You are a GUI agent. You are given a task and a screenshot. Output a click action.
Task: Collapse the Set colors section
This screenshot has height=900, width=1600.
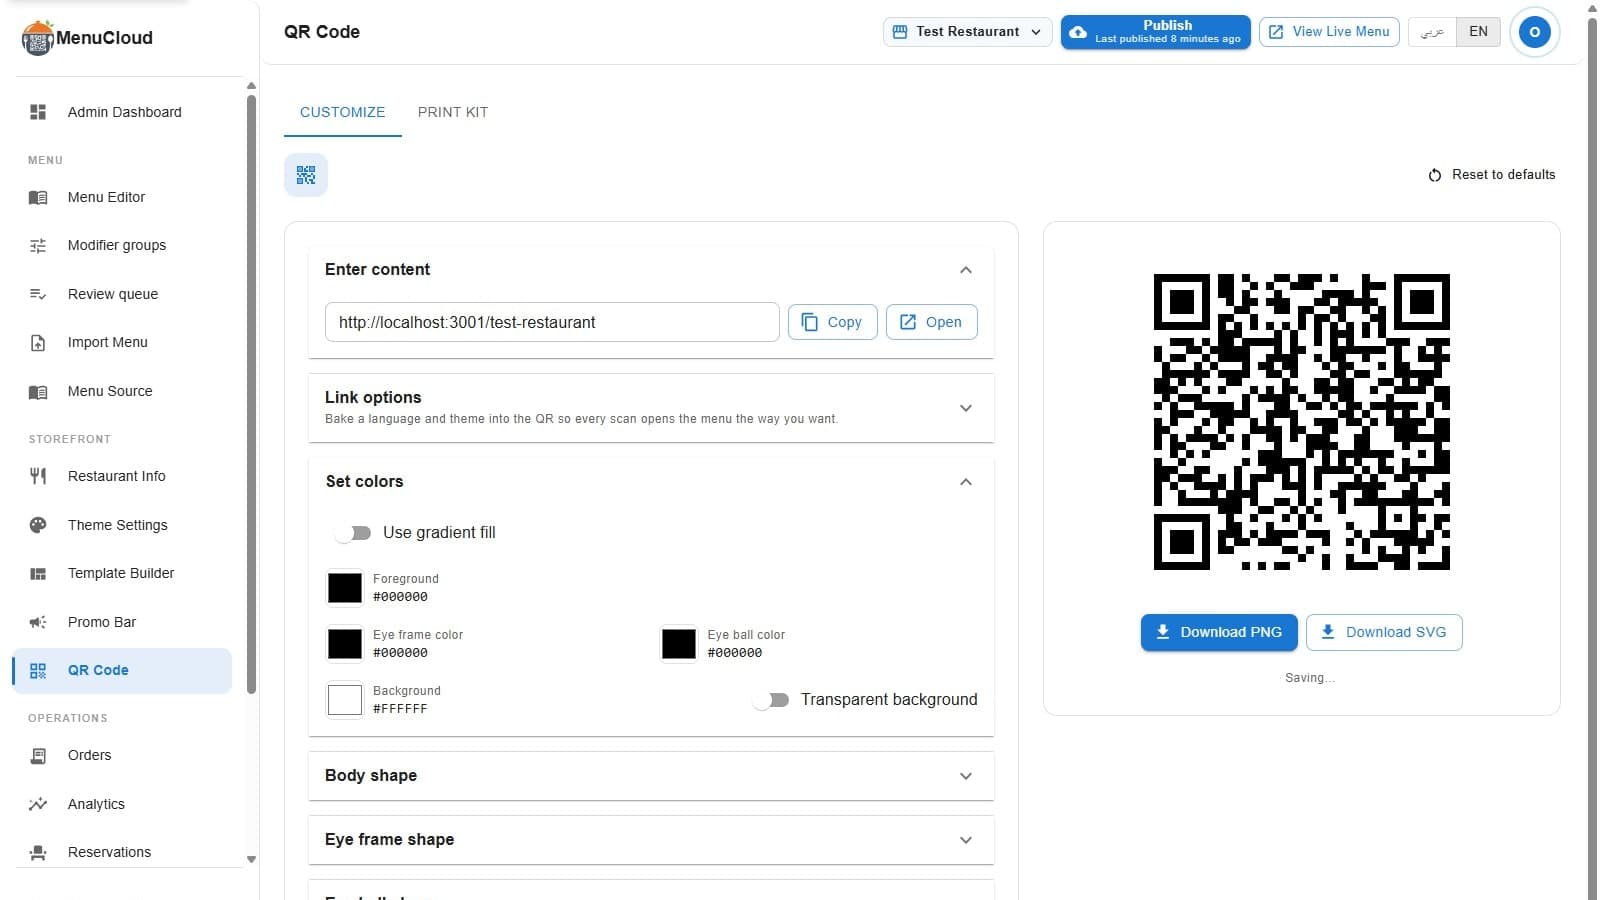pos(966,482)
